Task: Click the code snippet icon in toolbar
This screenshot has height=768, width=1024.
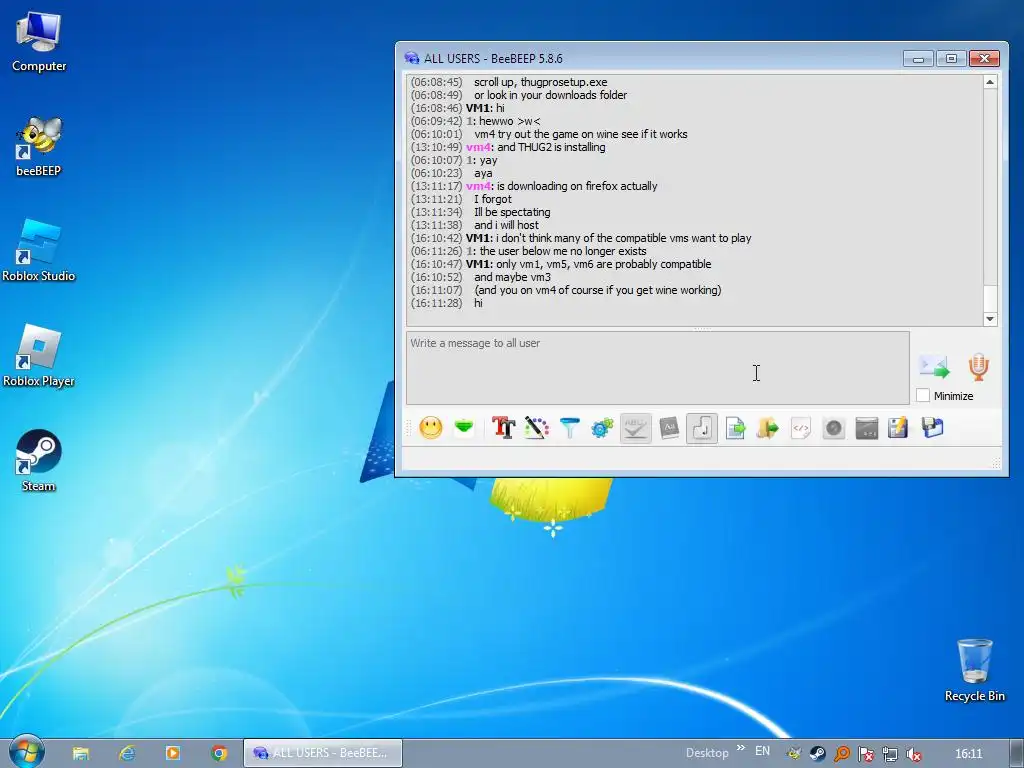Action: pos(801,428)
